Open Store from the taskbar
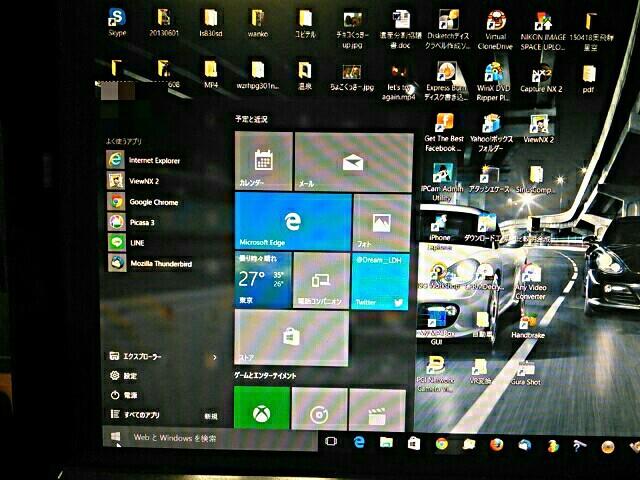Image resolution: width=640 pixels, height=480 pixels. coord(414,443)
